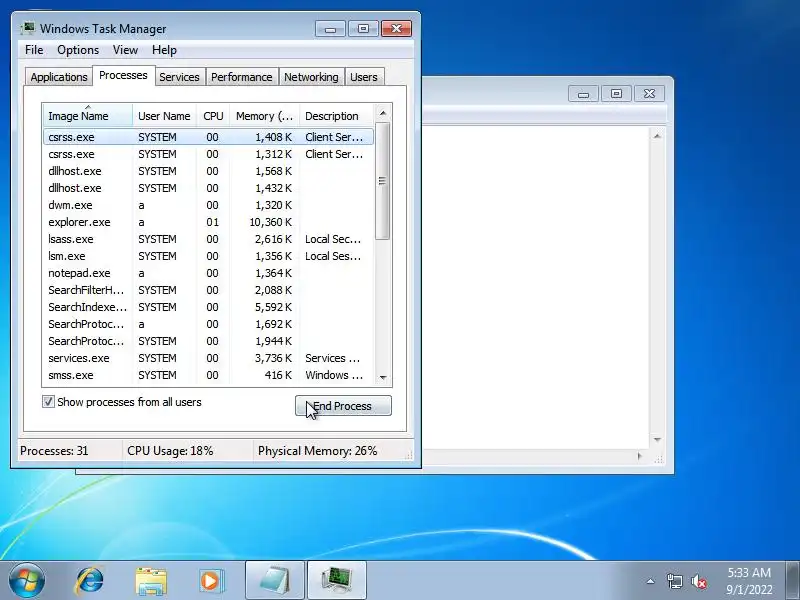Image resolution: width=800 pixels, height=600 pixels.
Task: Open network status tray icon
Action: click(674, 581)
